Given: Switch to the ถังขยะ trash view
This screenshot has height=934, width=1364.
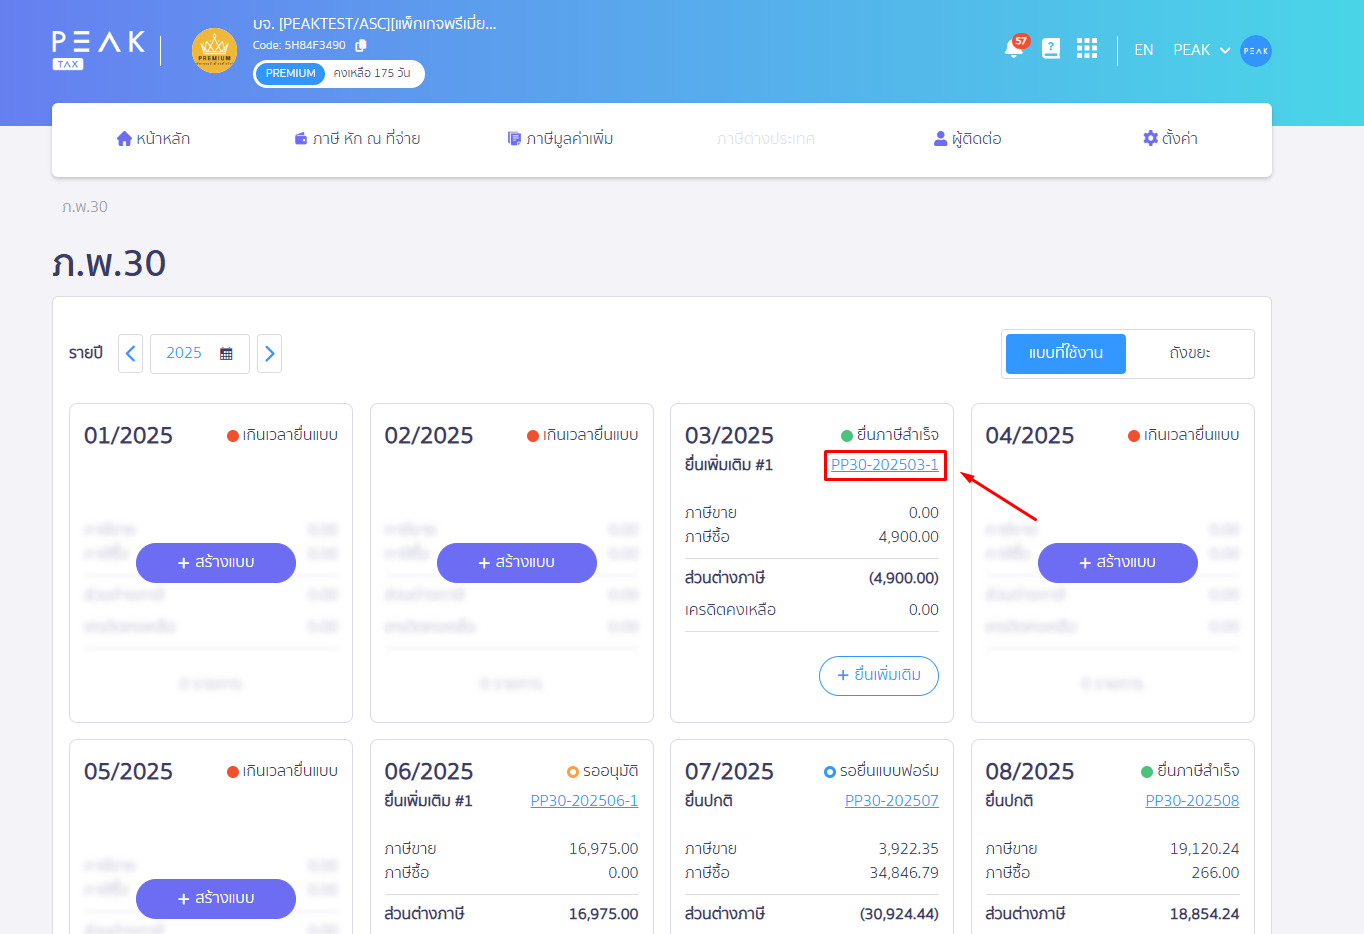Looking at the screenshot, I should pyautogui.click(x=1189, y=354).
